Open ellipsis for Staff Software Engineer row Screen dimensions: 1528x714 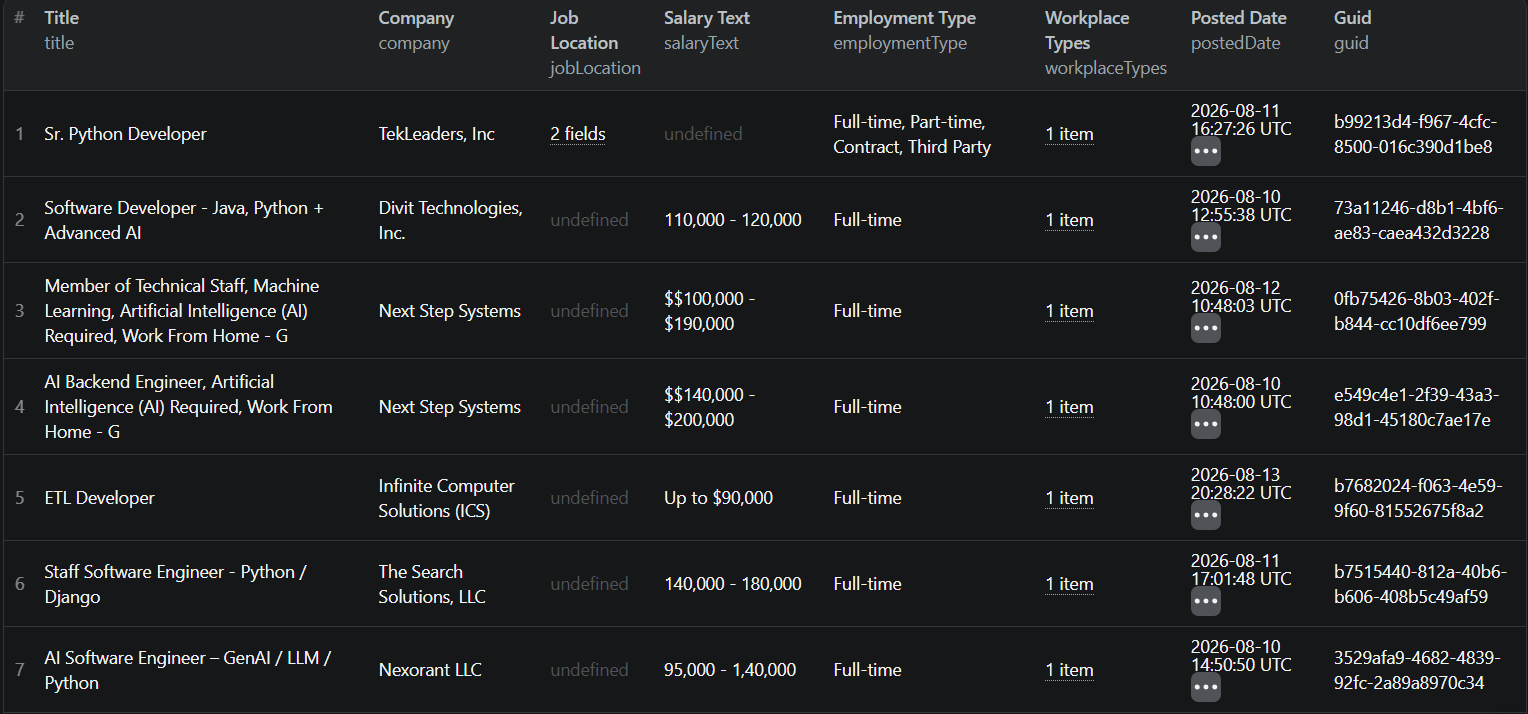1206,602
